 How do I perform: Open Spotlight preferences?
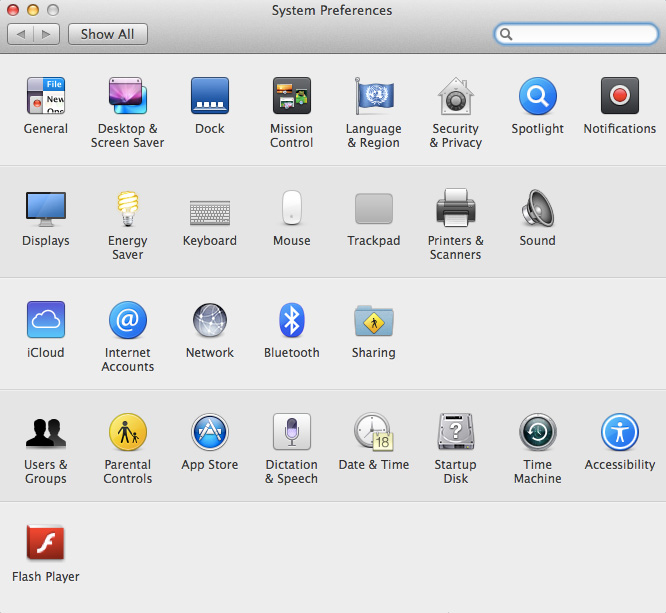coord(538,97)
